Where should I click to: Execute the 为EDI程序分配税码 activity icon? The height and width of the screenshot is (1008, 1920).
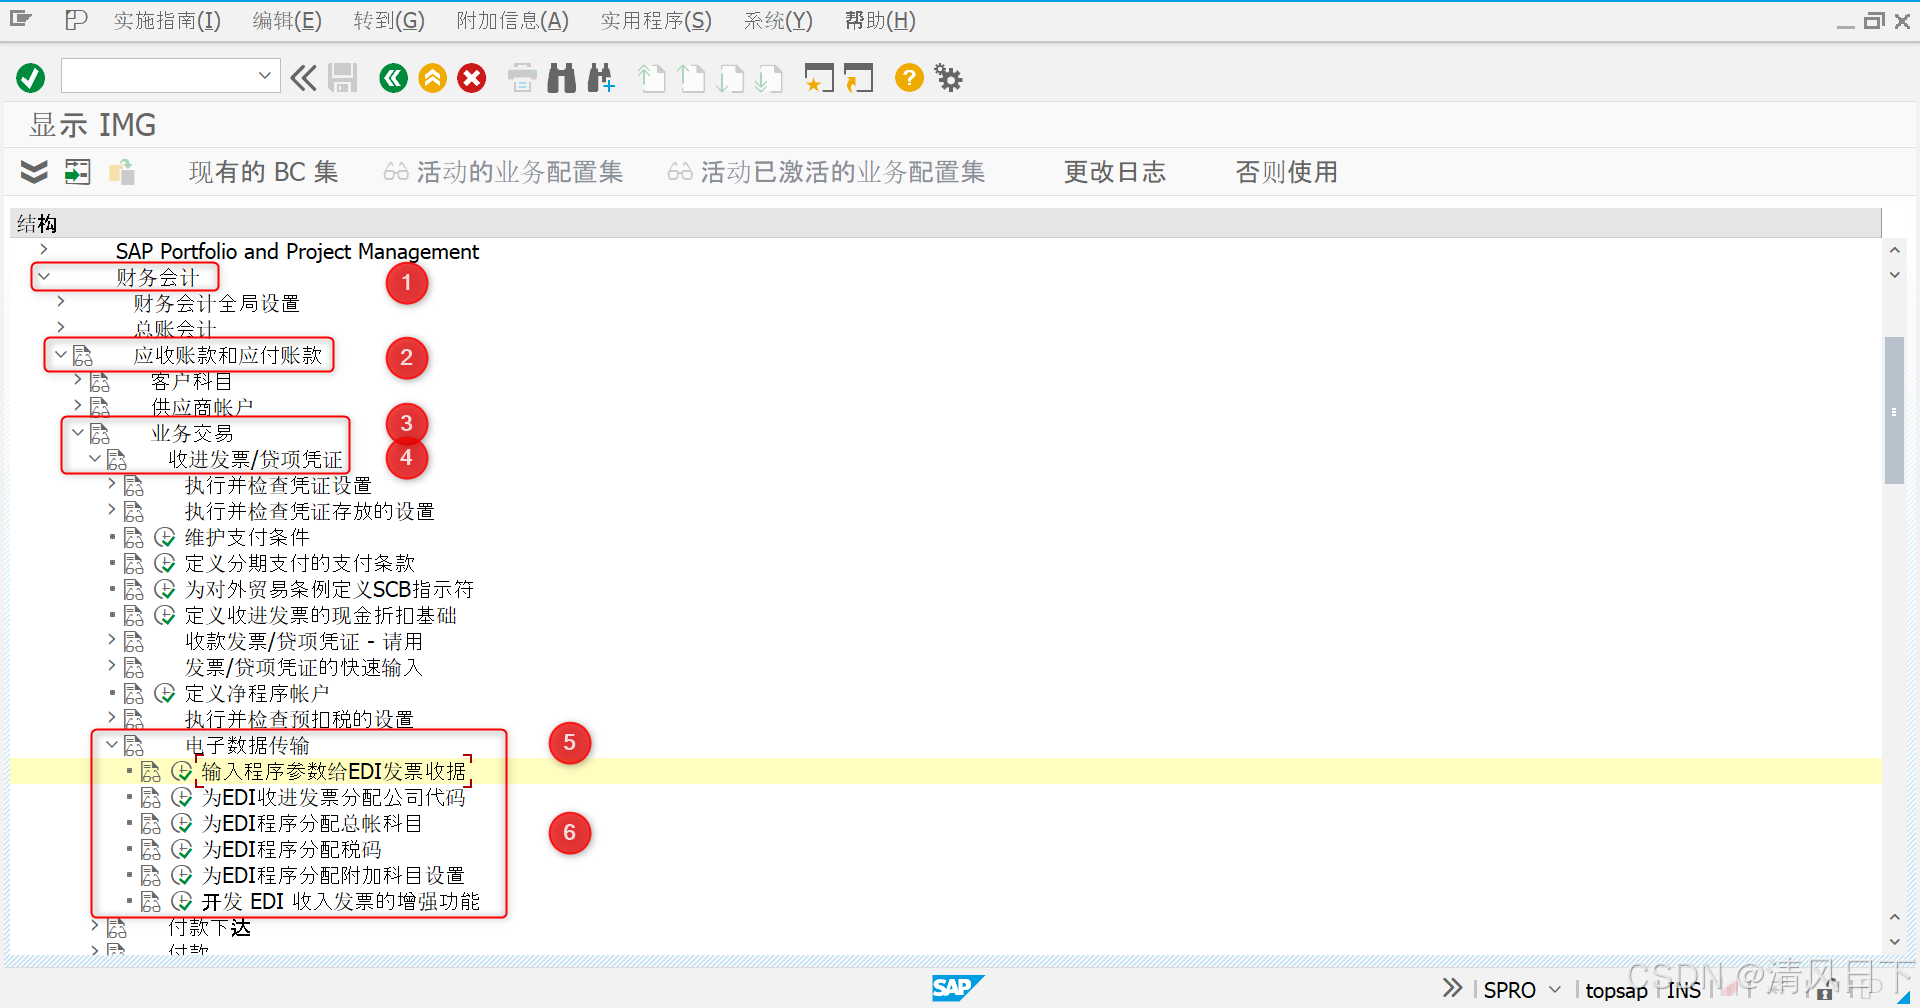click(182, 850)
